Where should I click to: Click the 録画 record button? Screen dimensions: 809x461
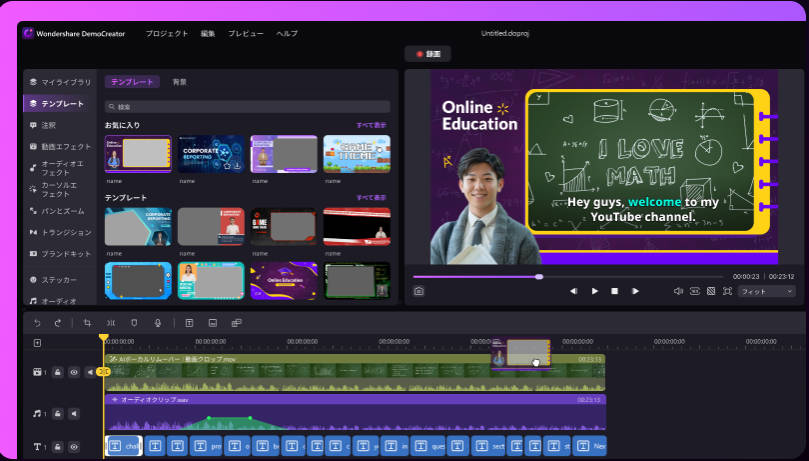click(428, 54)
